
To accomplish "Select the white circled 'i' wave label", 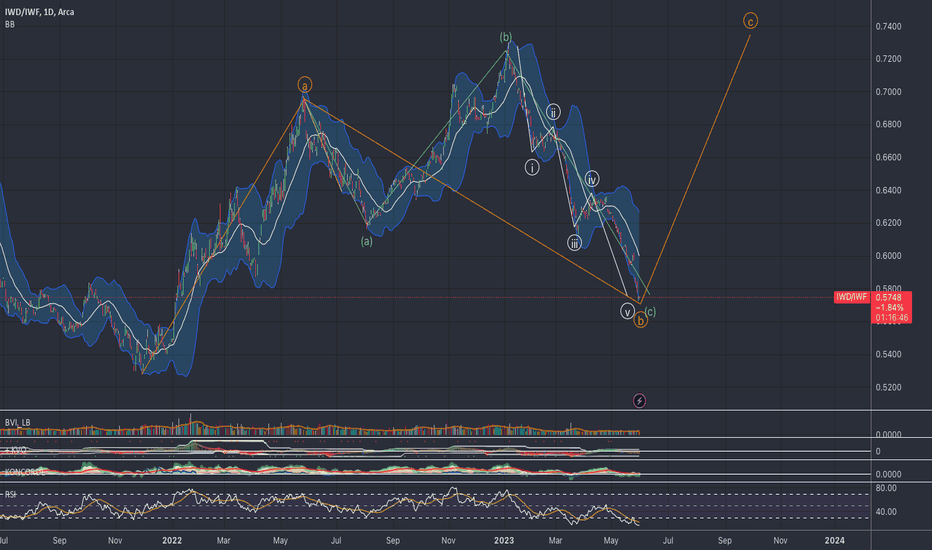I will click(x=532, y=168).
